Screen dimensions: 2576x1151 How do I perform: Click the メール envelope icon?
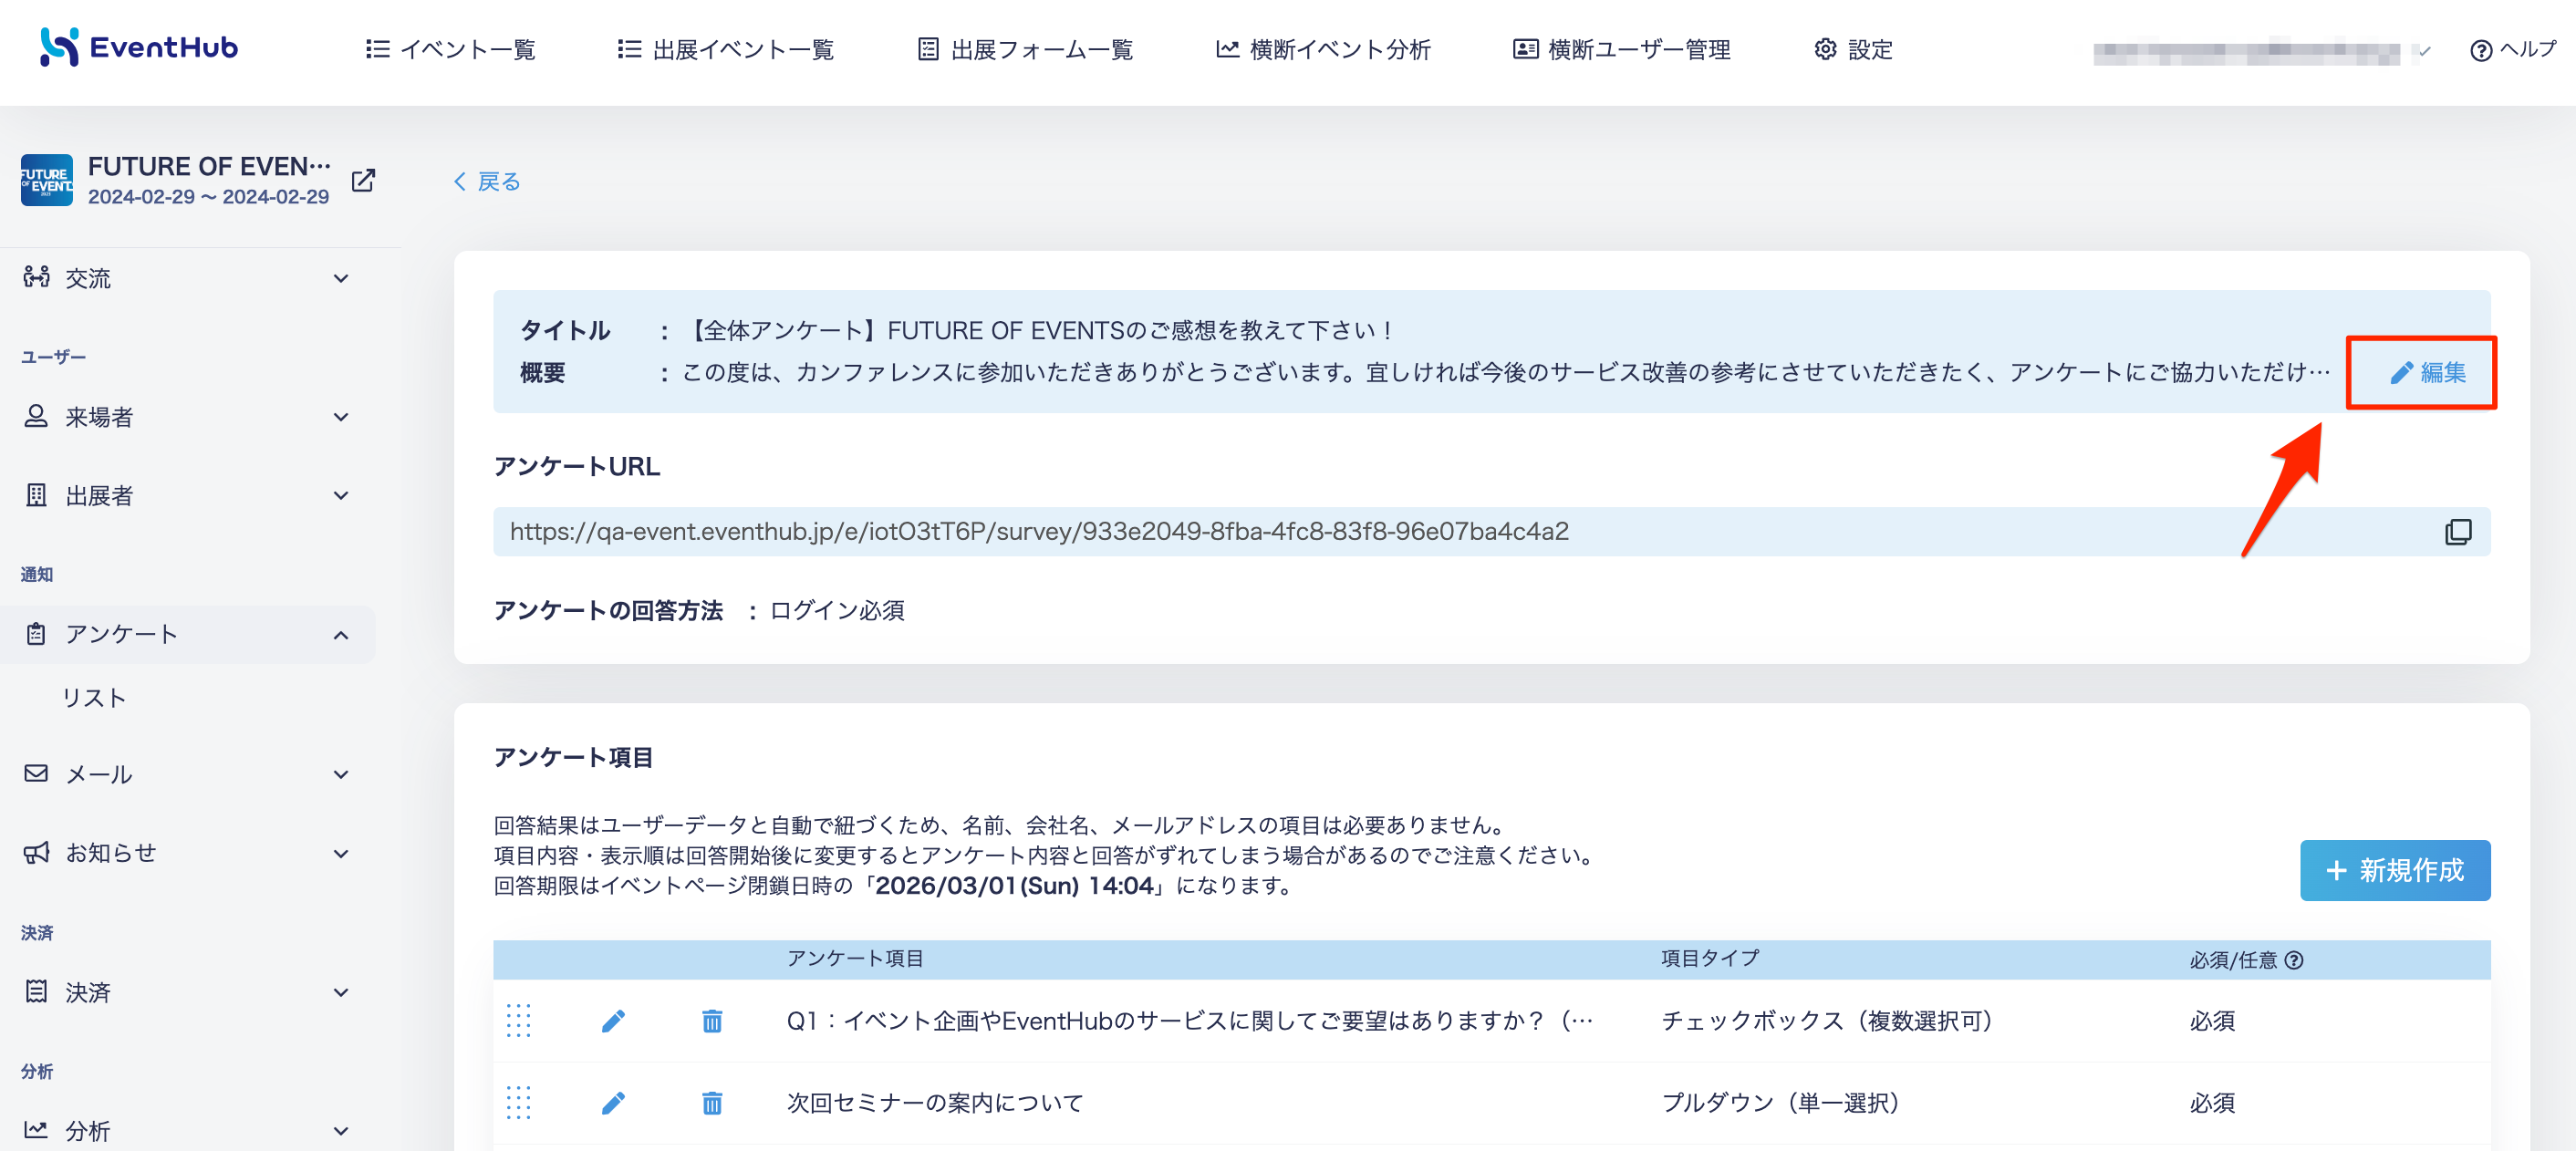click(x=36, y=773)
